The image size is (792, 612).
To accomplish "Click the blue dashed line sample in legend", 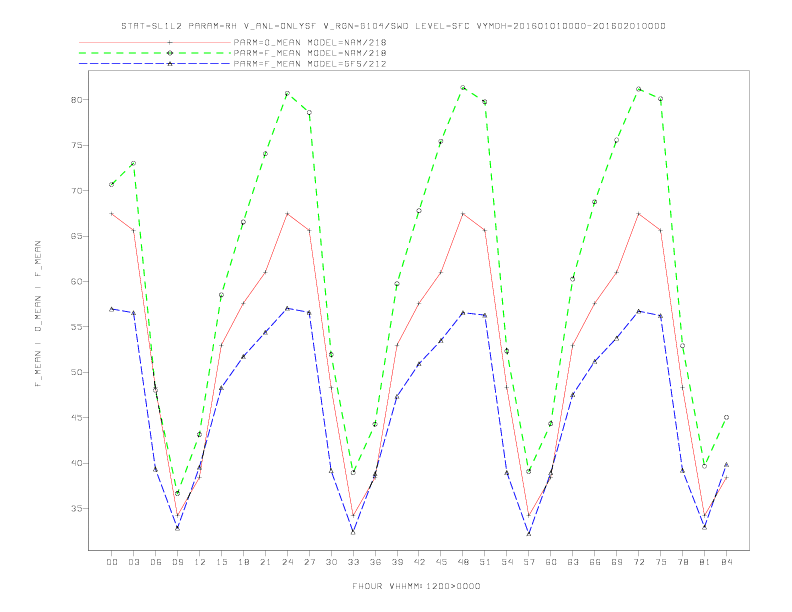I will (x=155, y=64).
